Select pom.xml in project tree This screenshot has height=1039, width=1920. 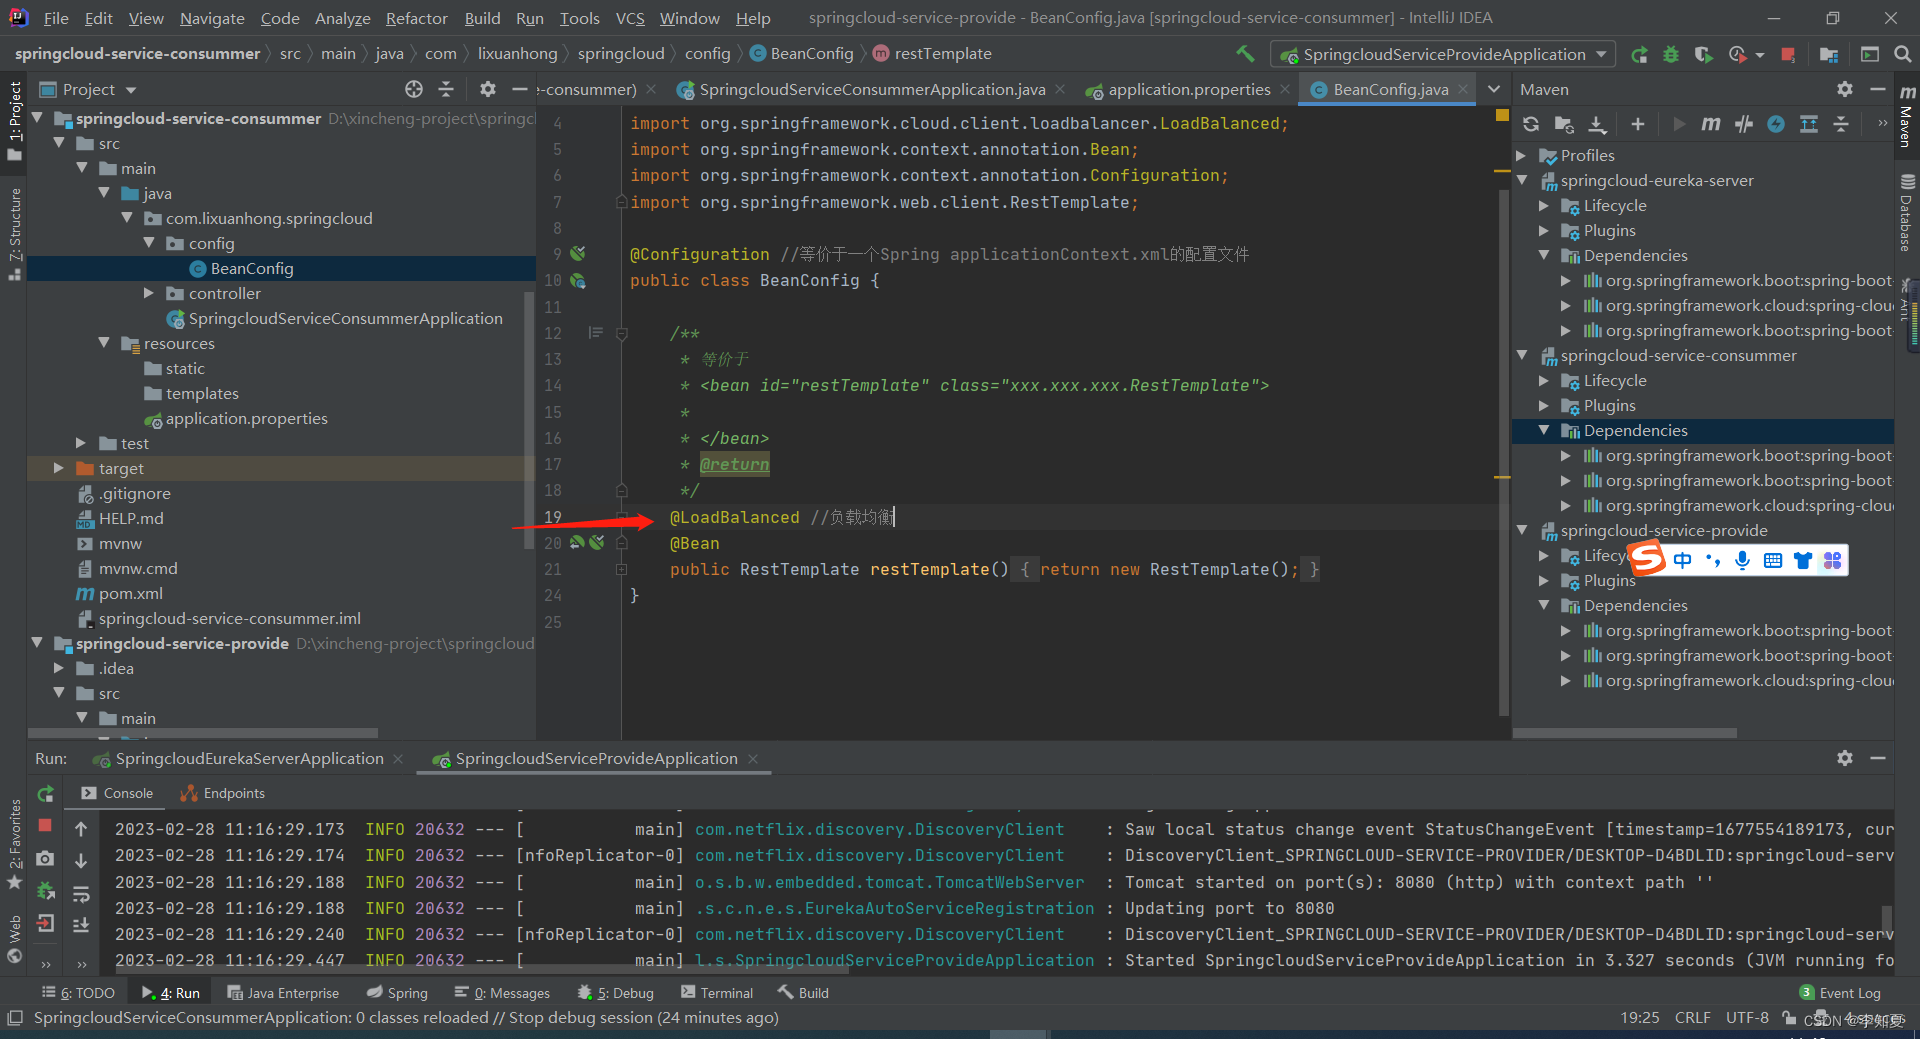coord(130,593)
